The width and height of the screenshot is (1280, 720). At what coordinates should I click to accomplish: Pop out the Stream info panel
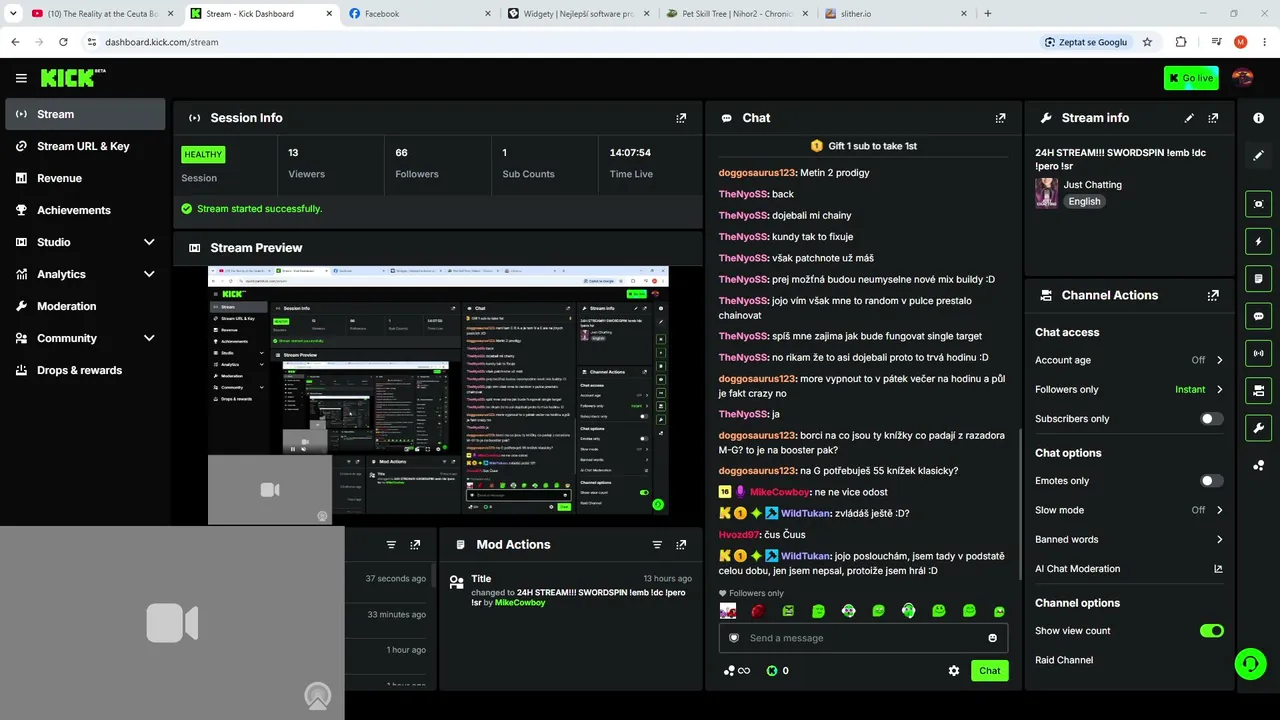(x=1213, y=118)
